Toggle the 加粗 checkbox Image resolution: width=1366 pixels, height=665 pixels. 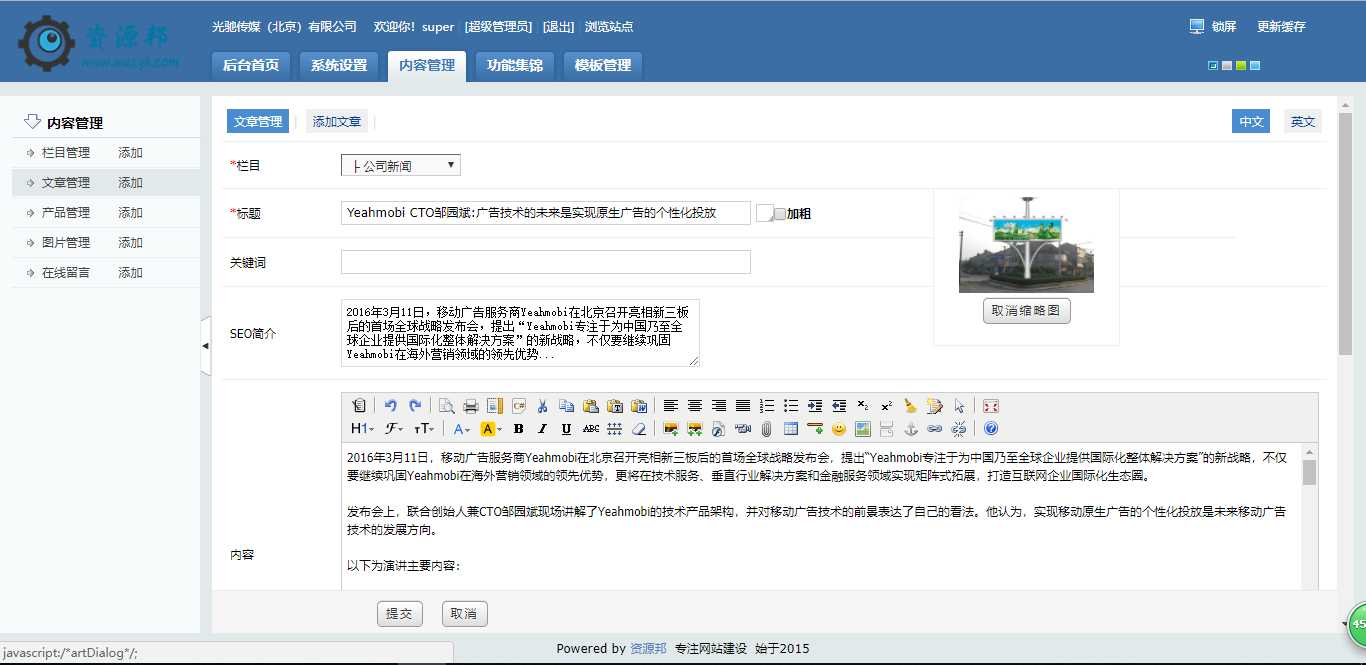[780, 214]
